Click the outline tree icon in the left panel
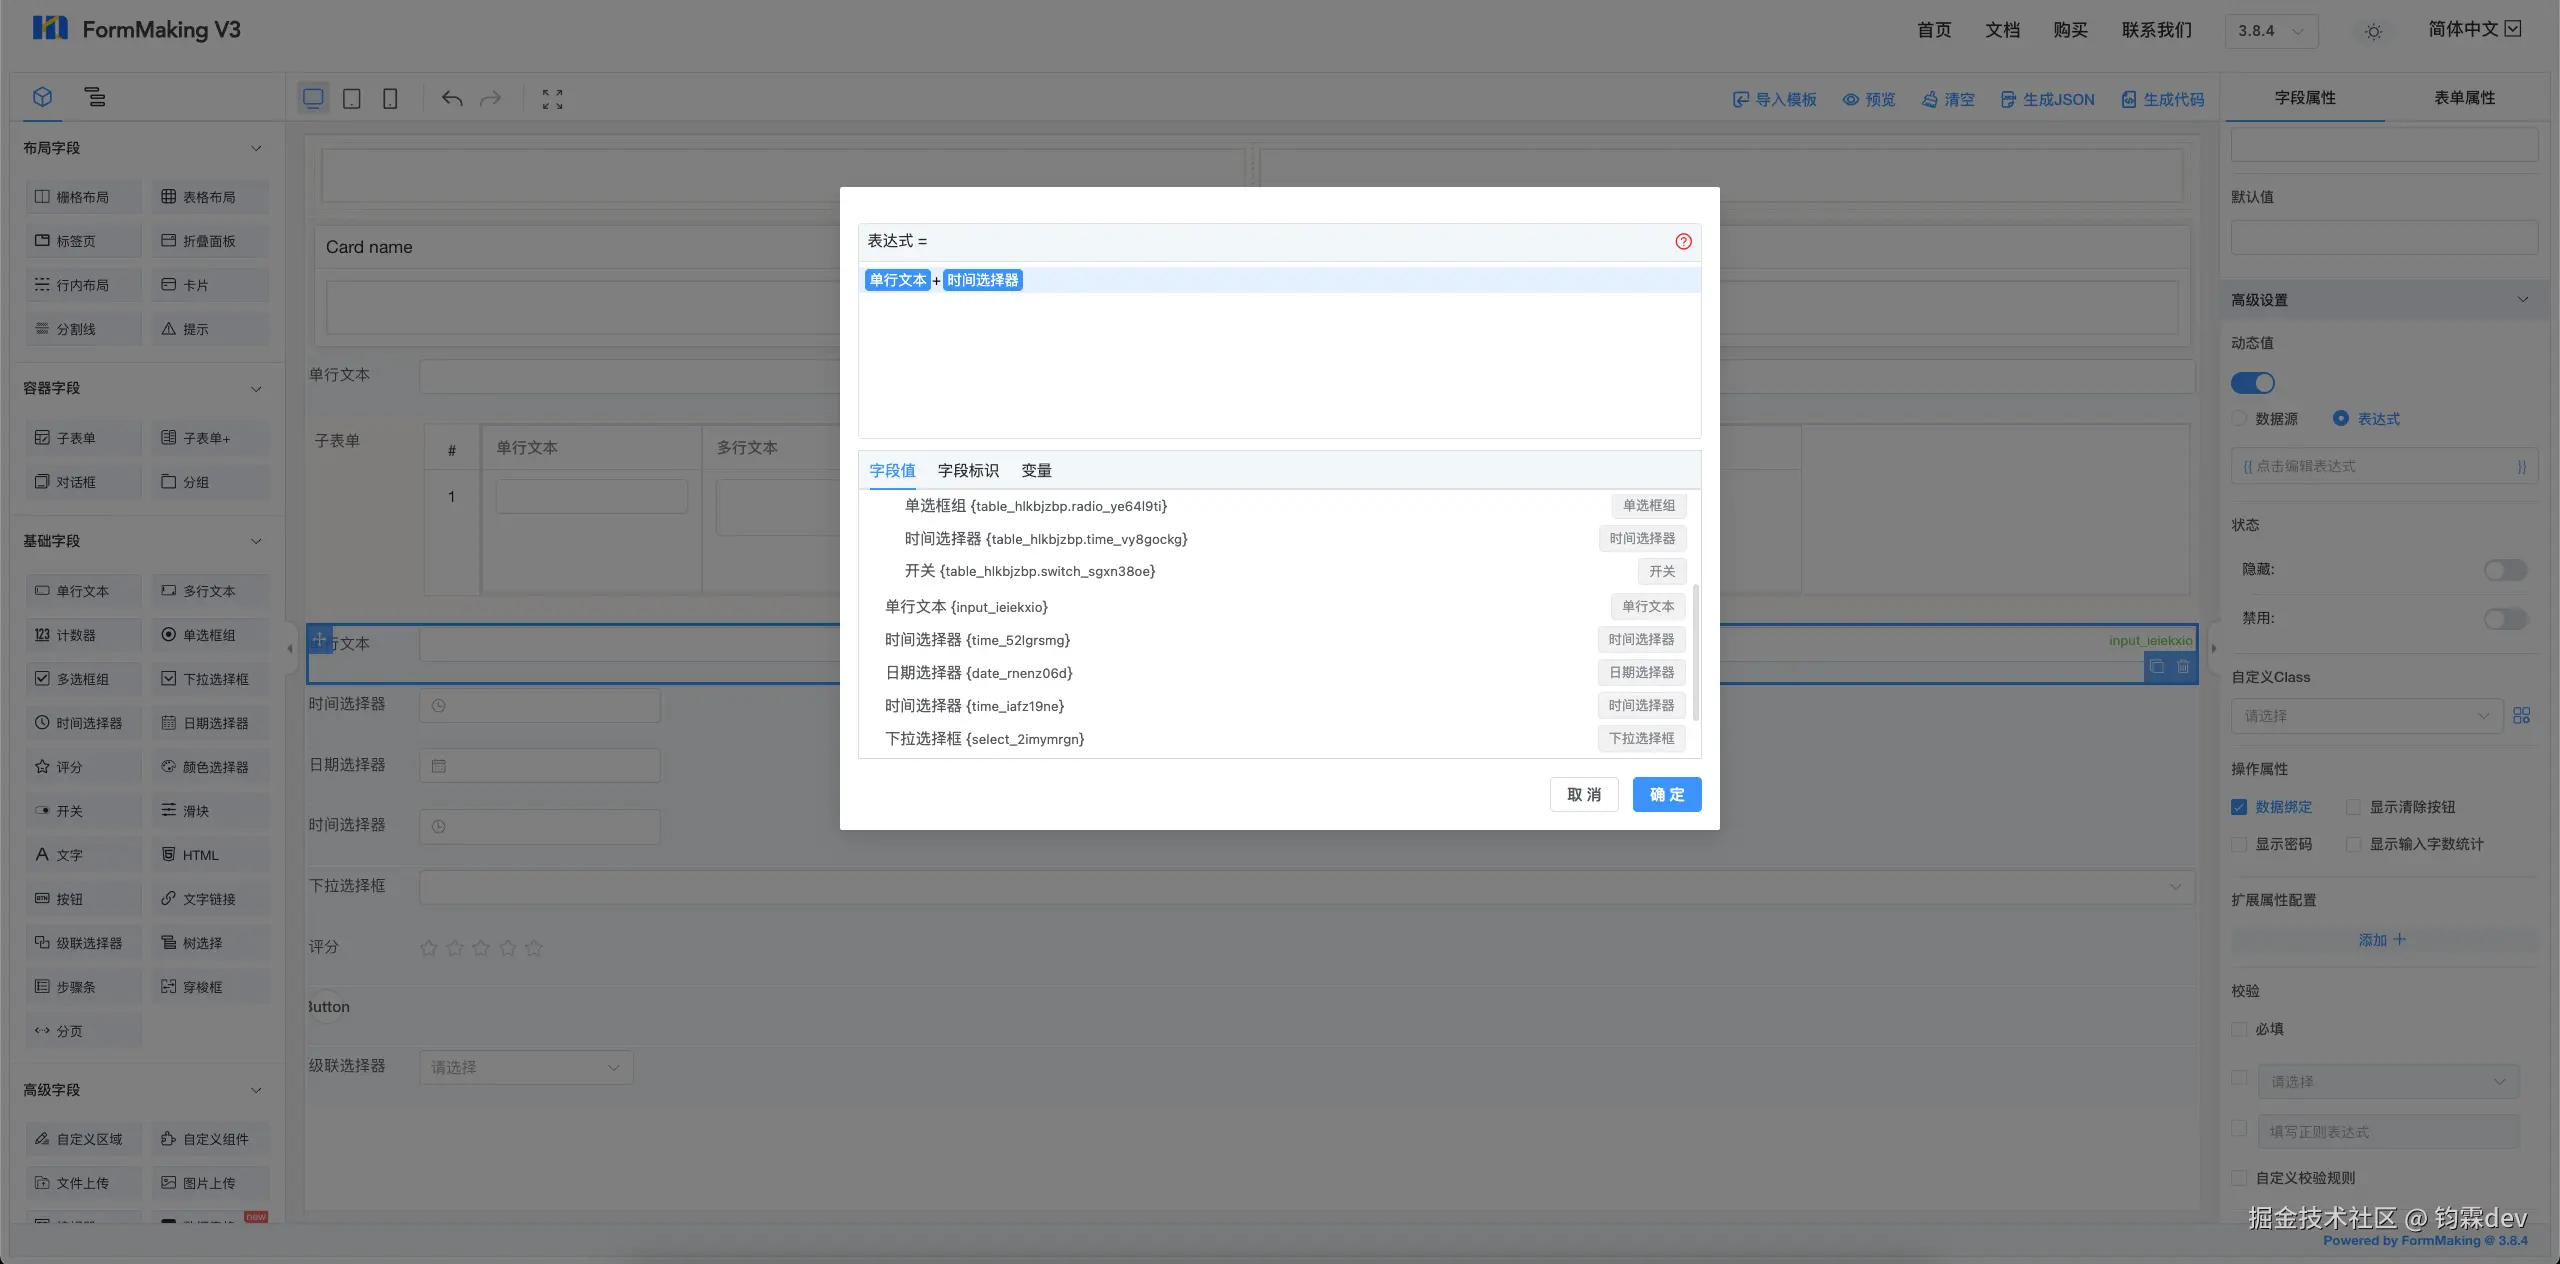Image resolution: width=2560 pixels, height=1264 pixels. 95,97
